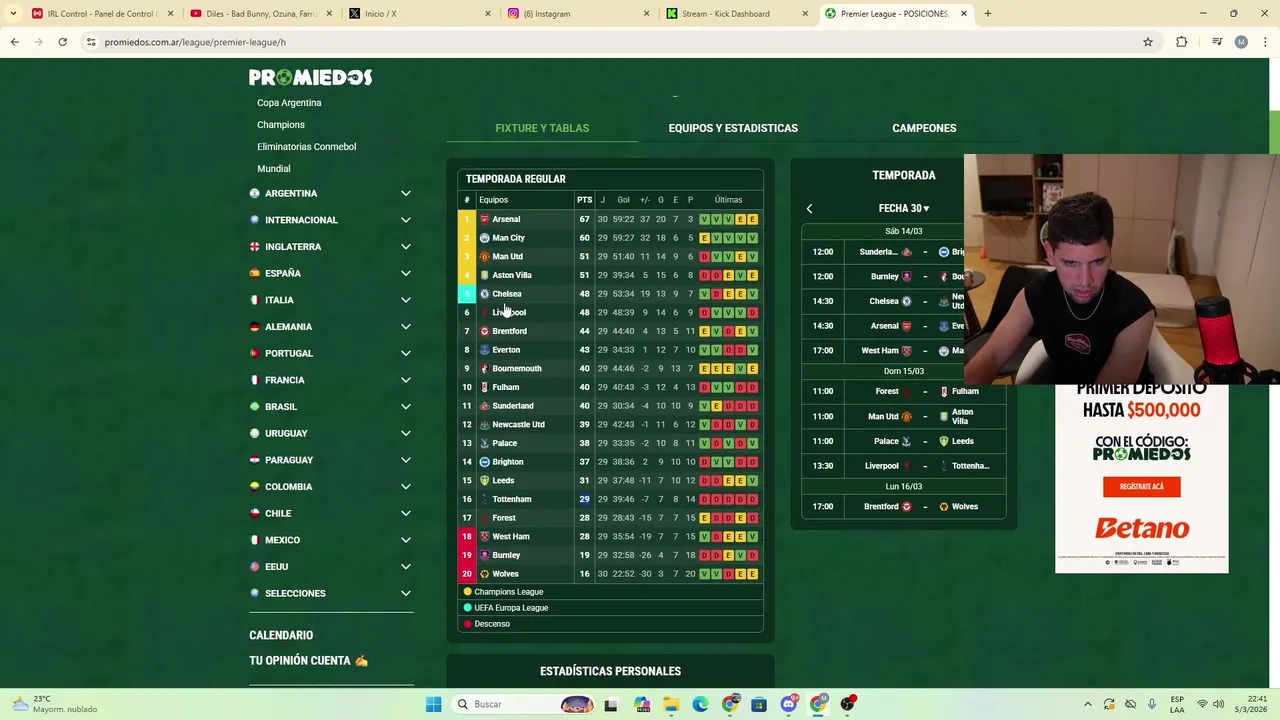
Task: Click Bournemouth row in standings
Action: point(610,369)
